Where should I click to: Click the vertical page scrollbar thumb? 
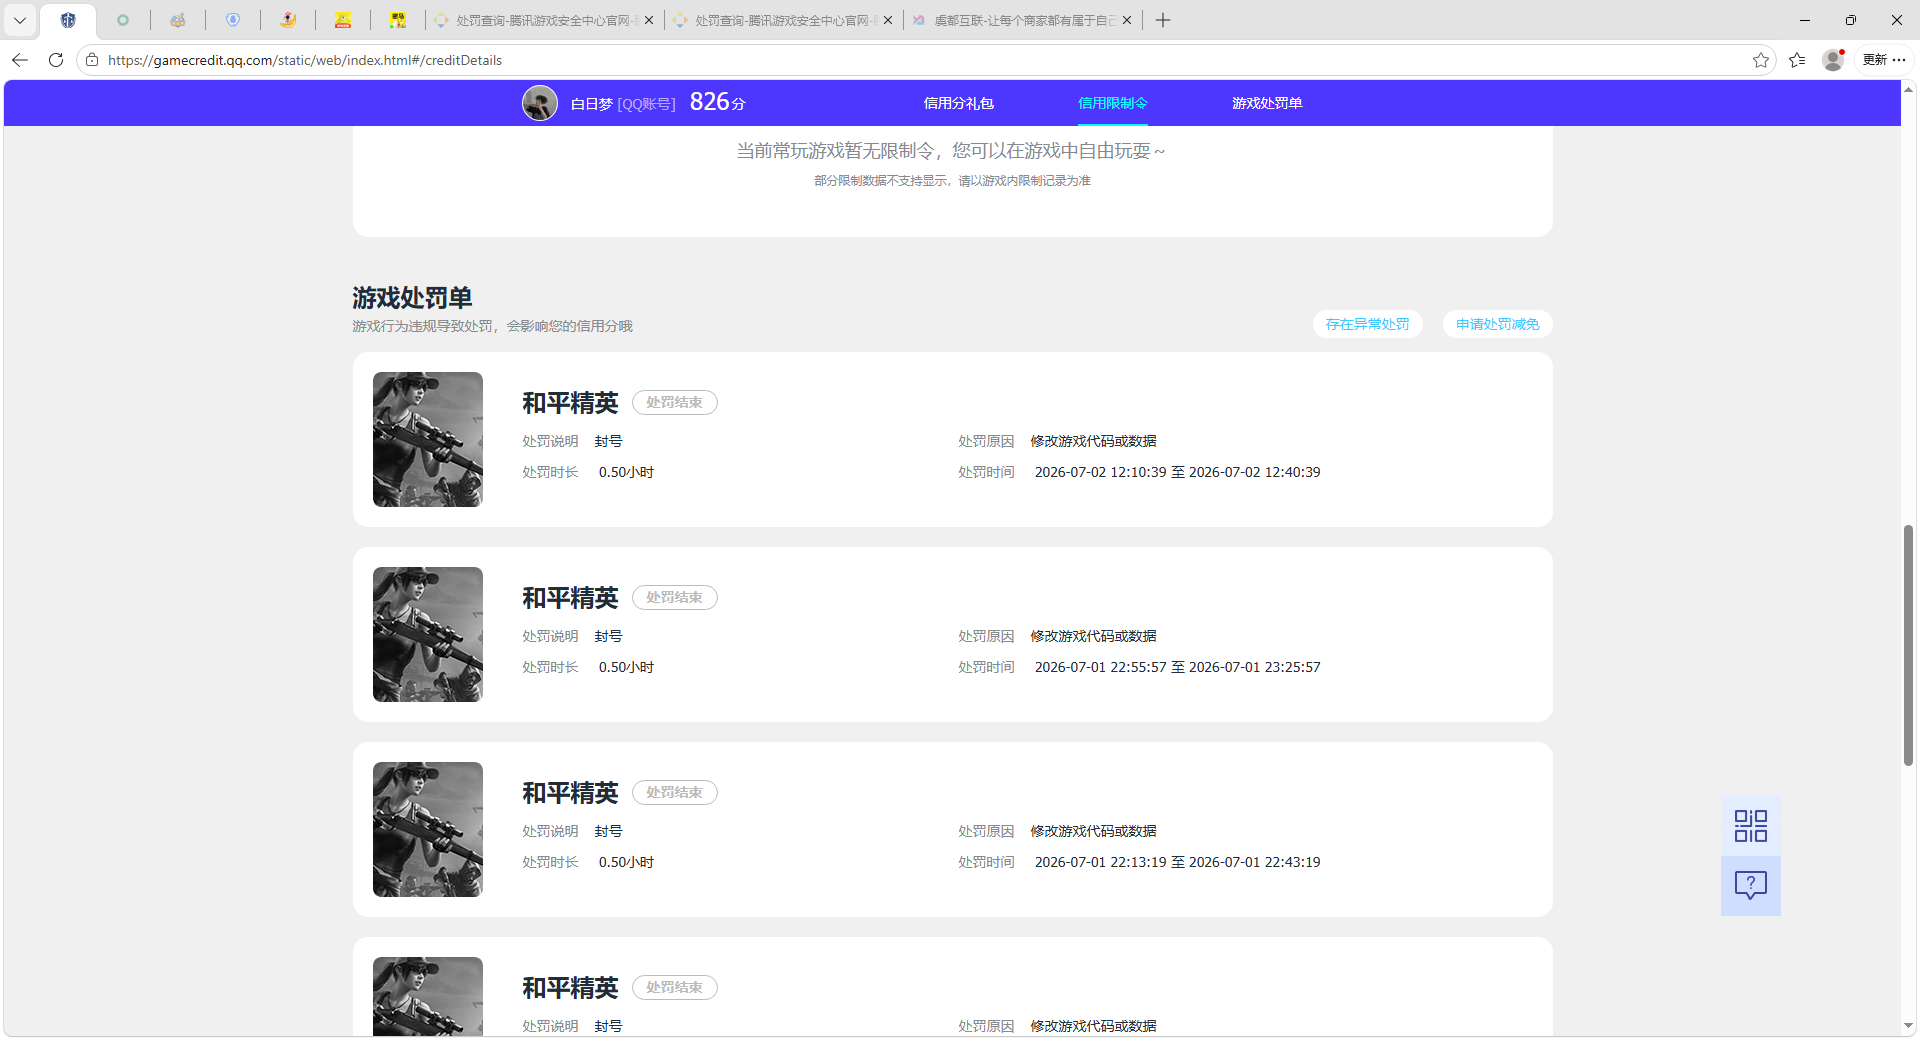[1908, 645]
